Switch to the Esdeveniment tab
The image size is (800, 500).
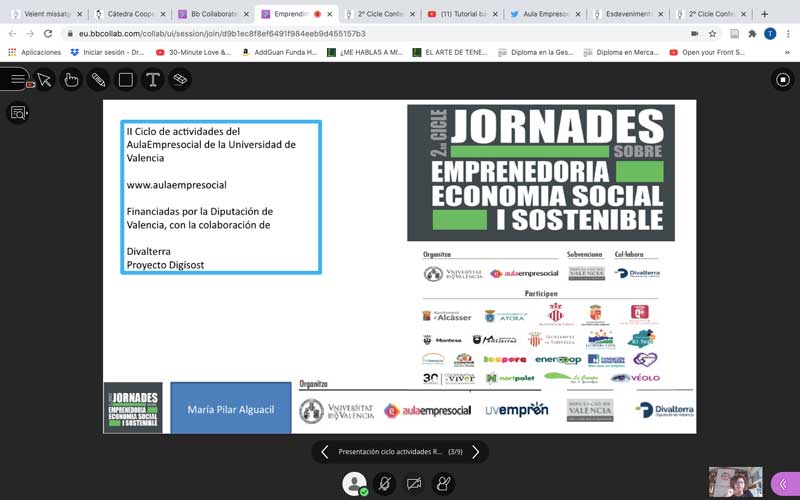click(x=628, y=14)
